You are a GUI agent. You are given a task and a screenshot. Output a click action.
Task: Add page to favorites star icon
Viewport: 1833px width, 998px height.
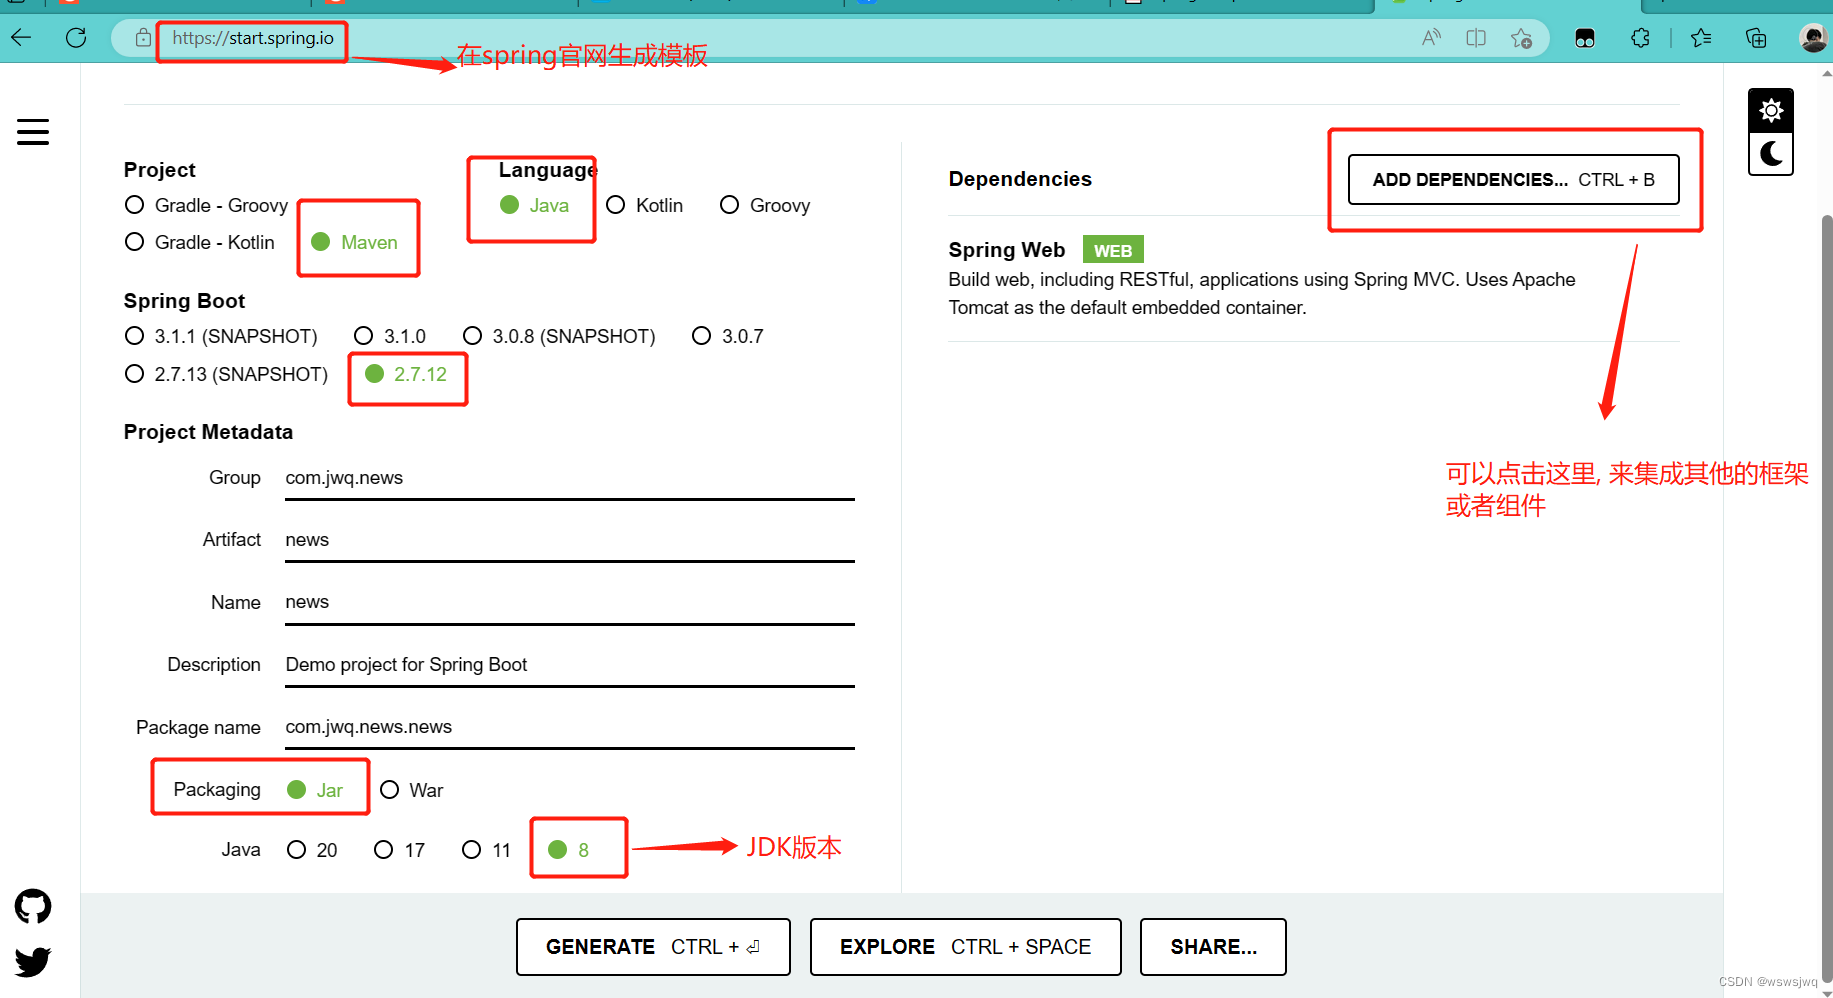[1521, 38]
